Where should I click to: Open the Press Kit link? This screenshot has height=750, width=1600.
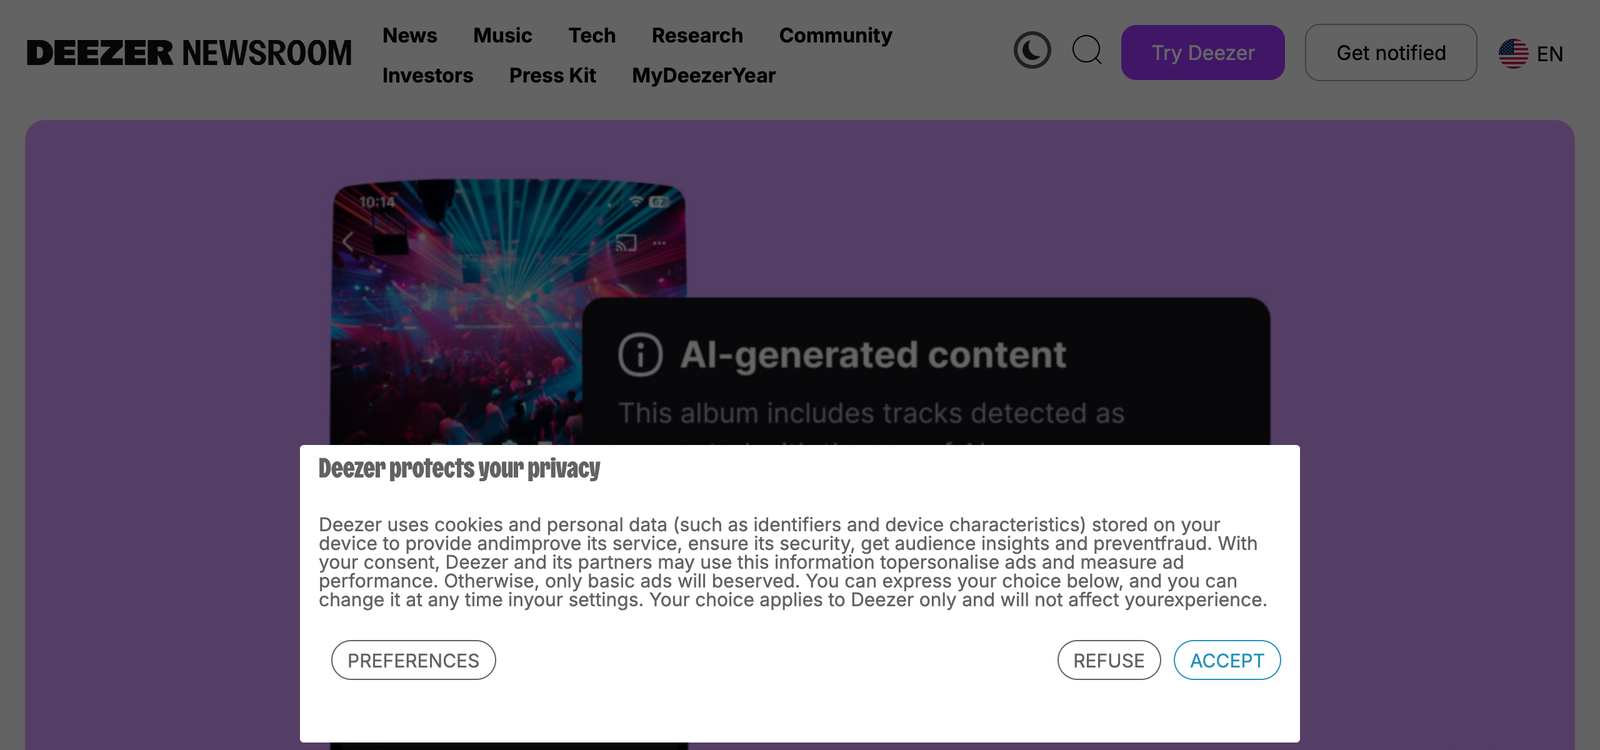(553, 75)
